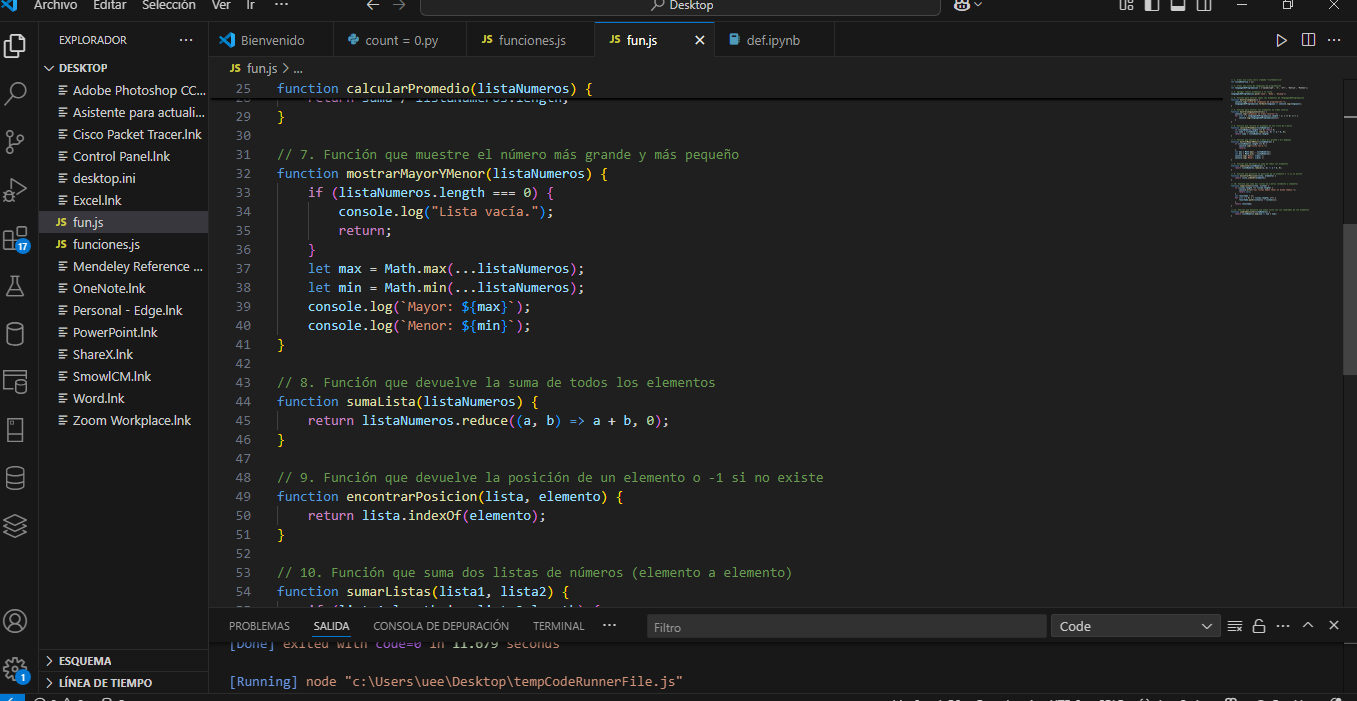Select Cisco Packet Tracer.lnk file
This screenshot has height=701, width=1357.
[x=123, y=134]
